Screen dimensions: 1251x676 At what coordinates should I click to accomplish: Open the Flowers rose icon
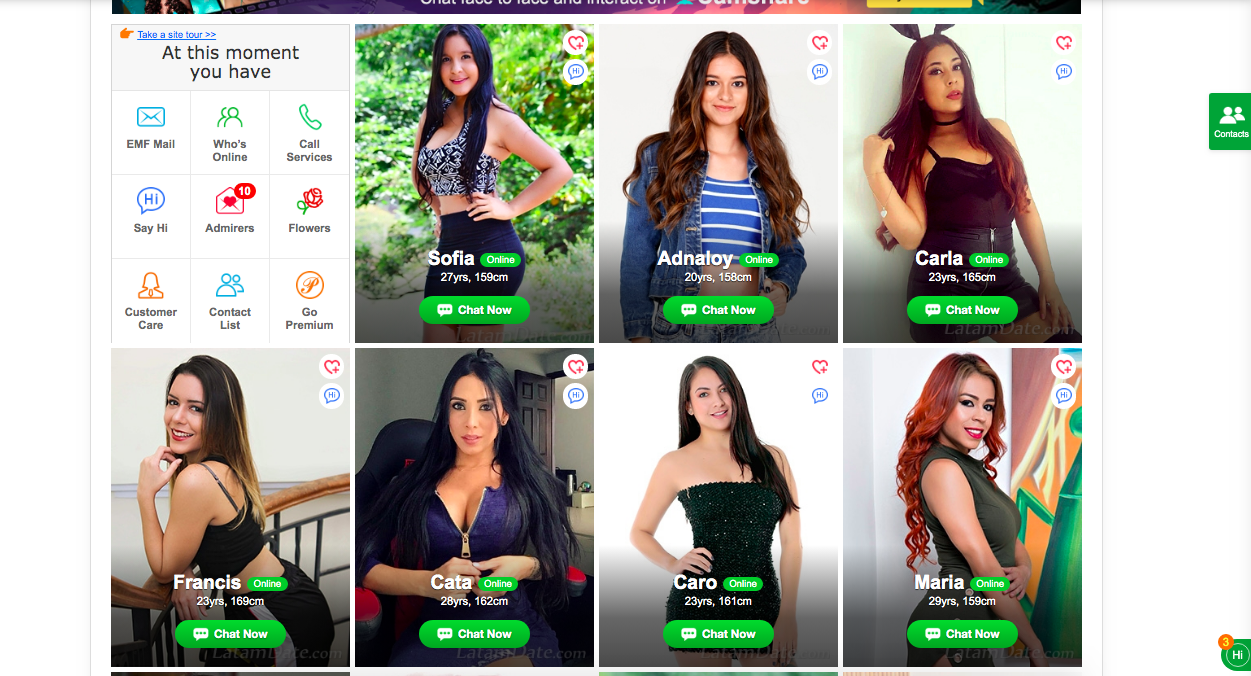coord(310,201)
